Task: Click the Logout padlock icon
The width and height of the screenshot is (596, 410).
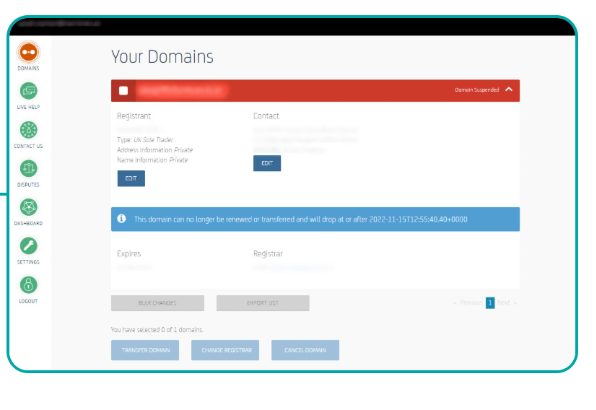Action: tap(29, 285)
